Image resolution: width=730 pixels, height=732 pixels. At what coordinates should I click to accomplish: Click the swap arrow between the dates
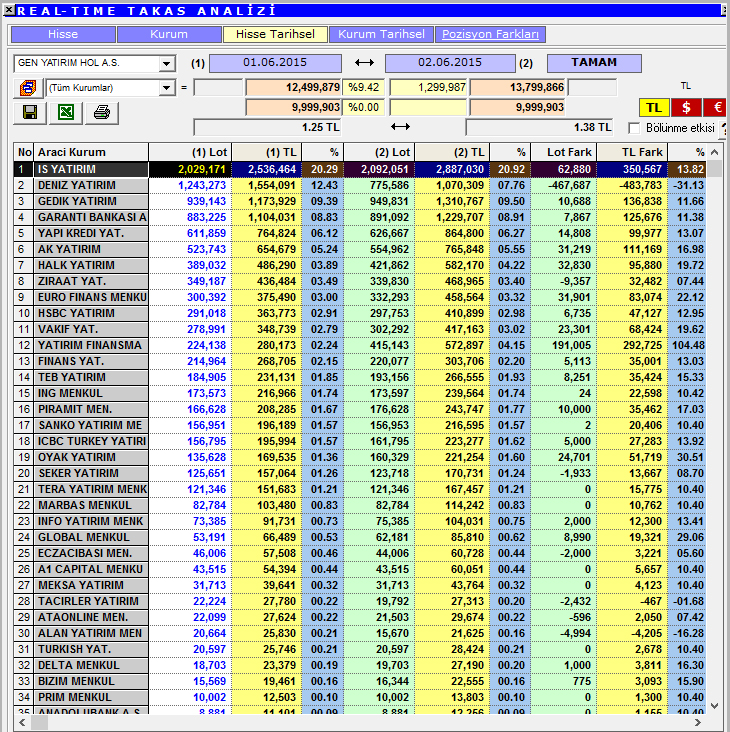pyautogui.click(x=364, y=63)
